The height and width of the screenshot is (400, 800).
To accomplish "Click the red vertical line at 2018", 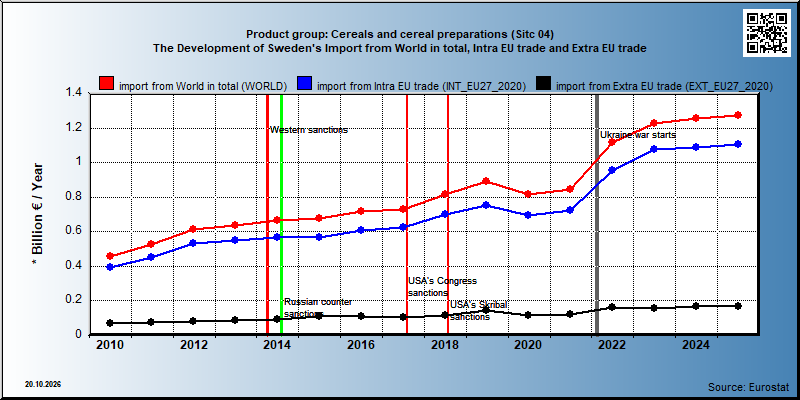I will 448,214.
